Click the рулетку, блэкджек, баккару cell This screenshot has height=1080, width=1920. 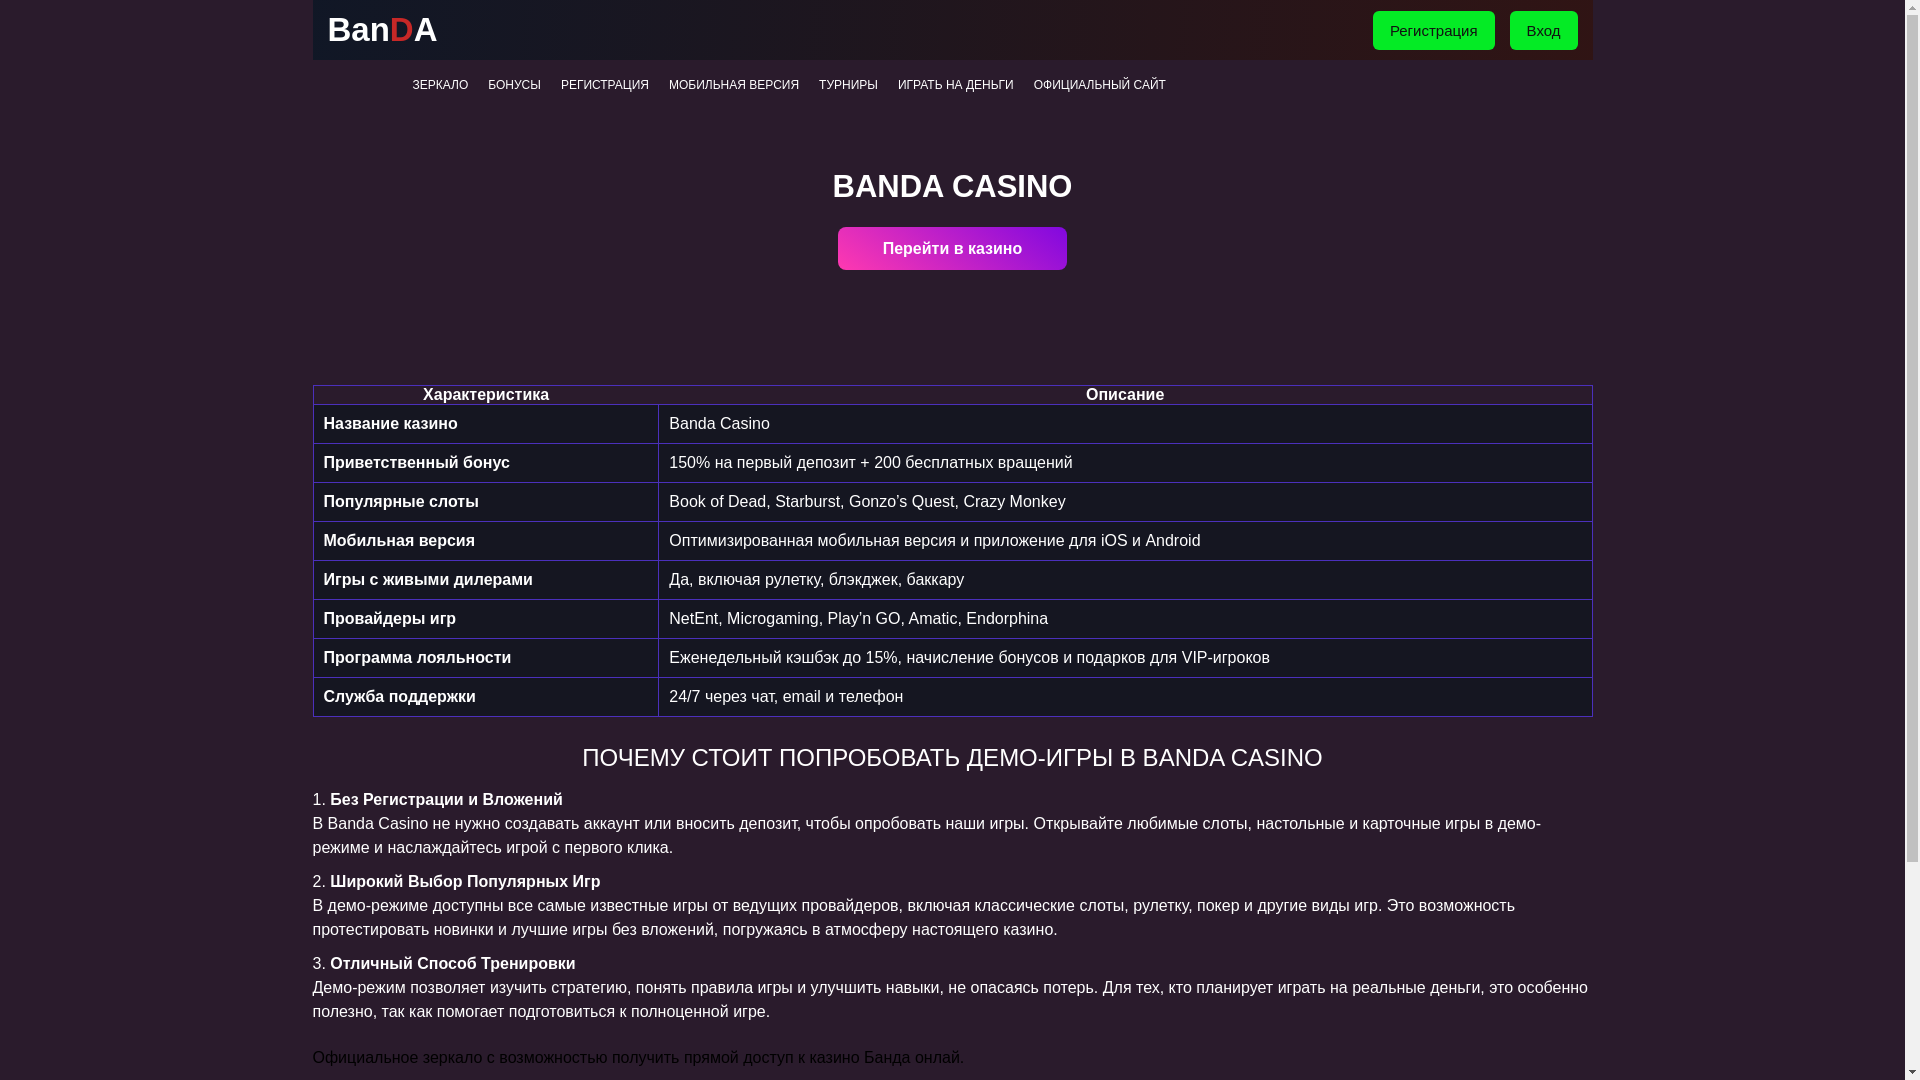click(1125, 580)
